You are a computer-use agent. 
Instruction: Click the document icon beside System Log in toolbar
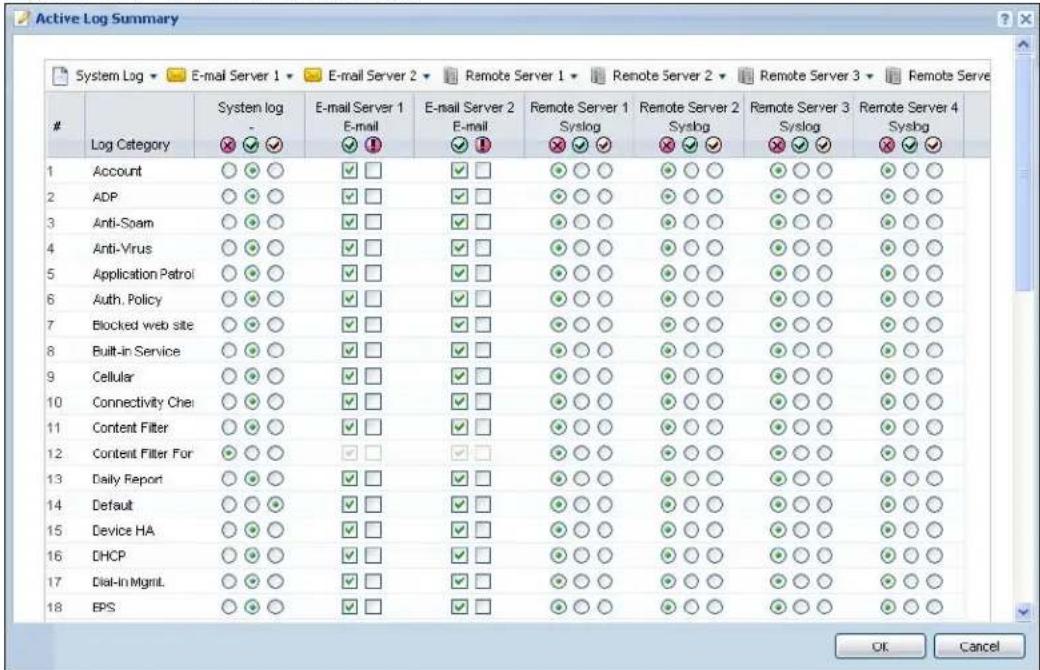pyautogui.click(x=60, y=76)
